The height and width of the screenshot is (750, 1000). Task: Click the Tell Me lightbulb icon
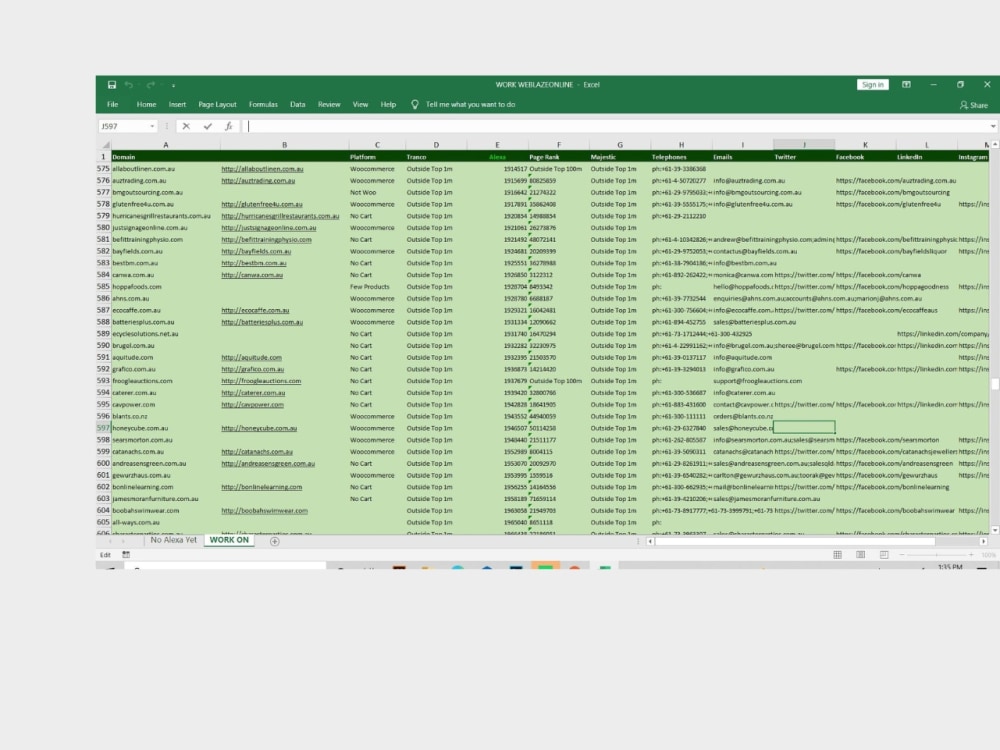tap(413, 103)
